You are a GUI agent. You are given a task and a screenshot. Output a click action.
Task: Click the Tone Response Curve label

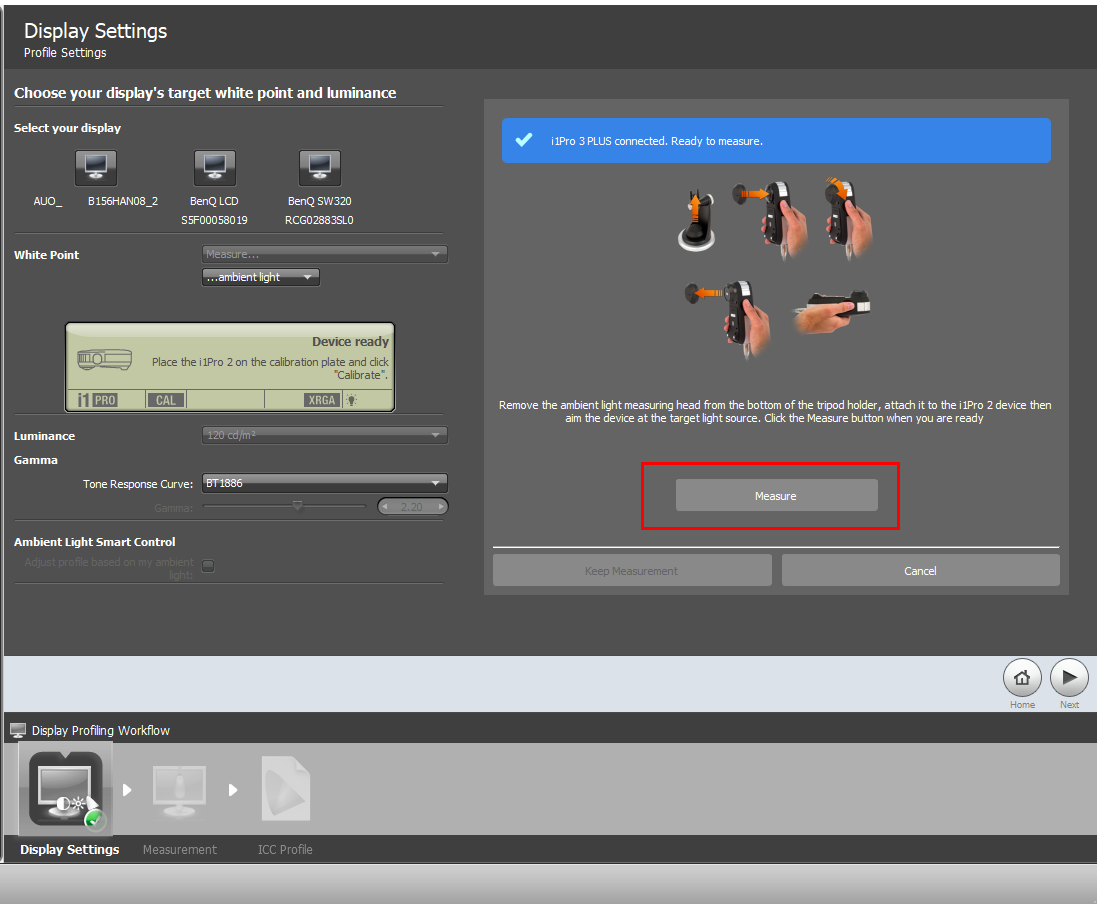pyautogui.click(x=138, y=484)
